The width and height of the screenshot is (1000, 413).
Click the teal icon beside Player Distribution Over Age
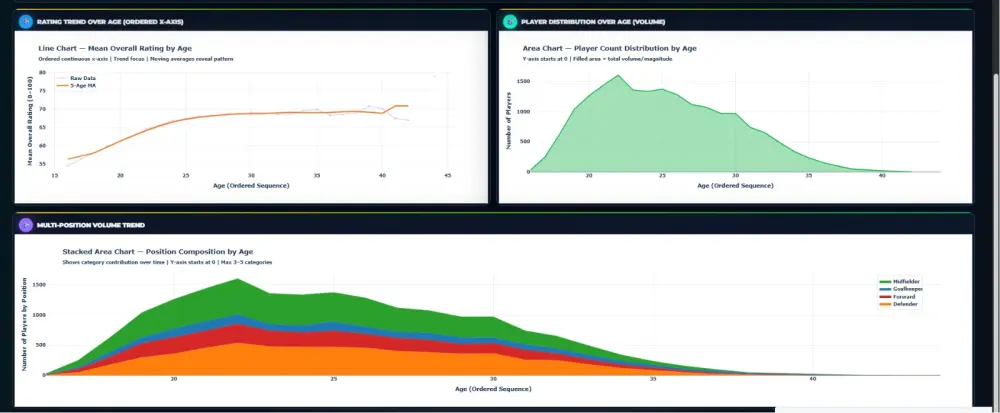(510, 22)
